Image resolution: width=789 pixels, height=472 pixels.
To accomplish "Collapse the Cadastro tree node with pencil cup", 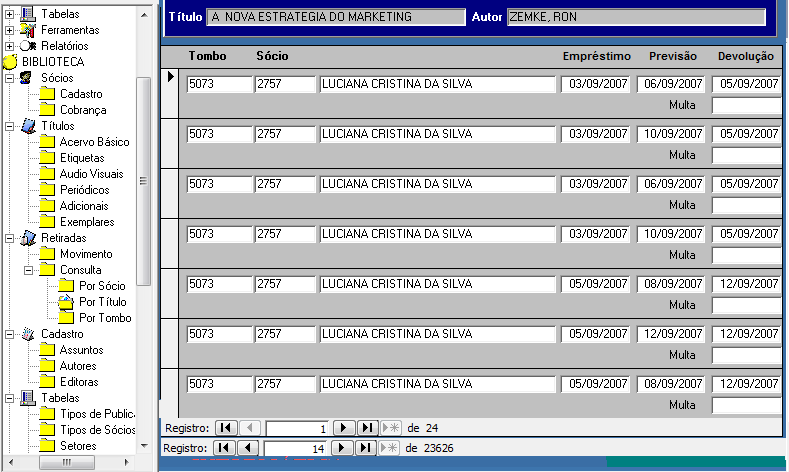I will point(9,334).
